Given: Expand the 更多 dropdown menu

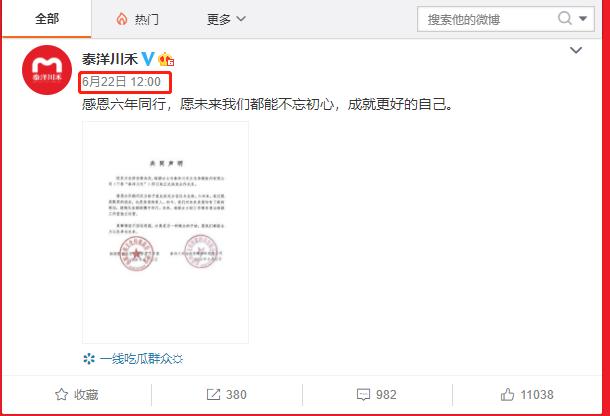Looking at the screenshot, I should pos(226,19).
